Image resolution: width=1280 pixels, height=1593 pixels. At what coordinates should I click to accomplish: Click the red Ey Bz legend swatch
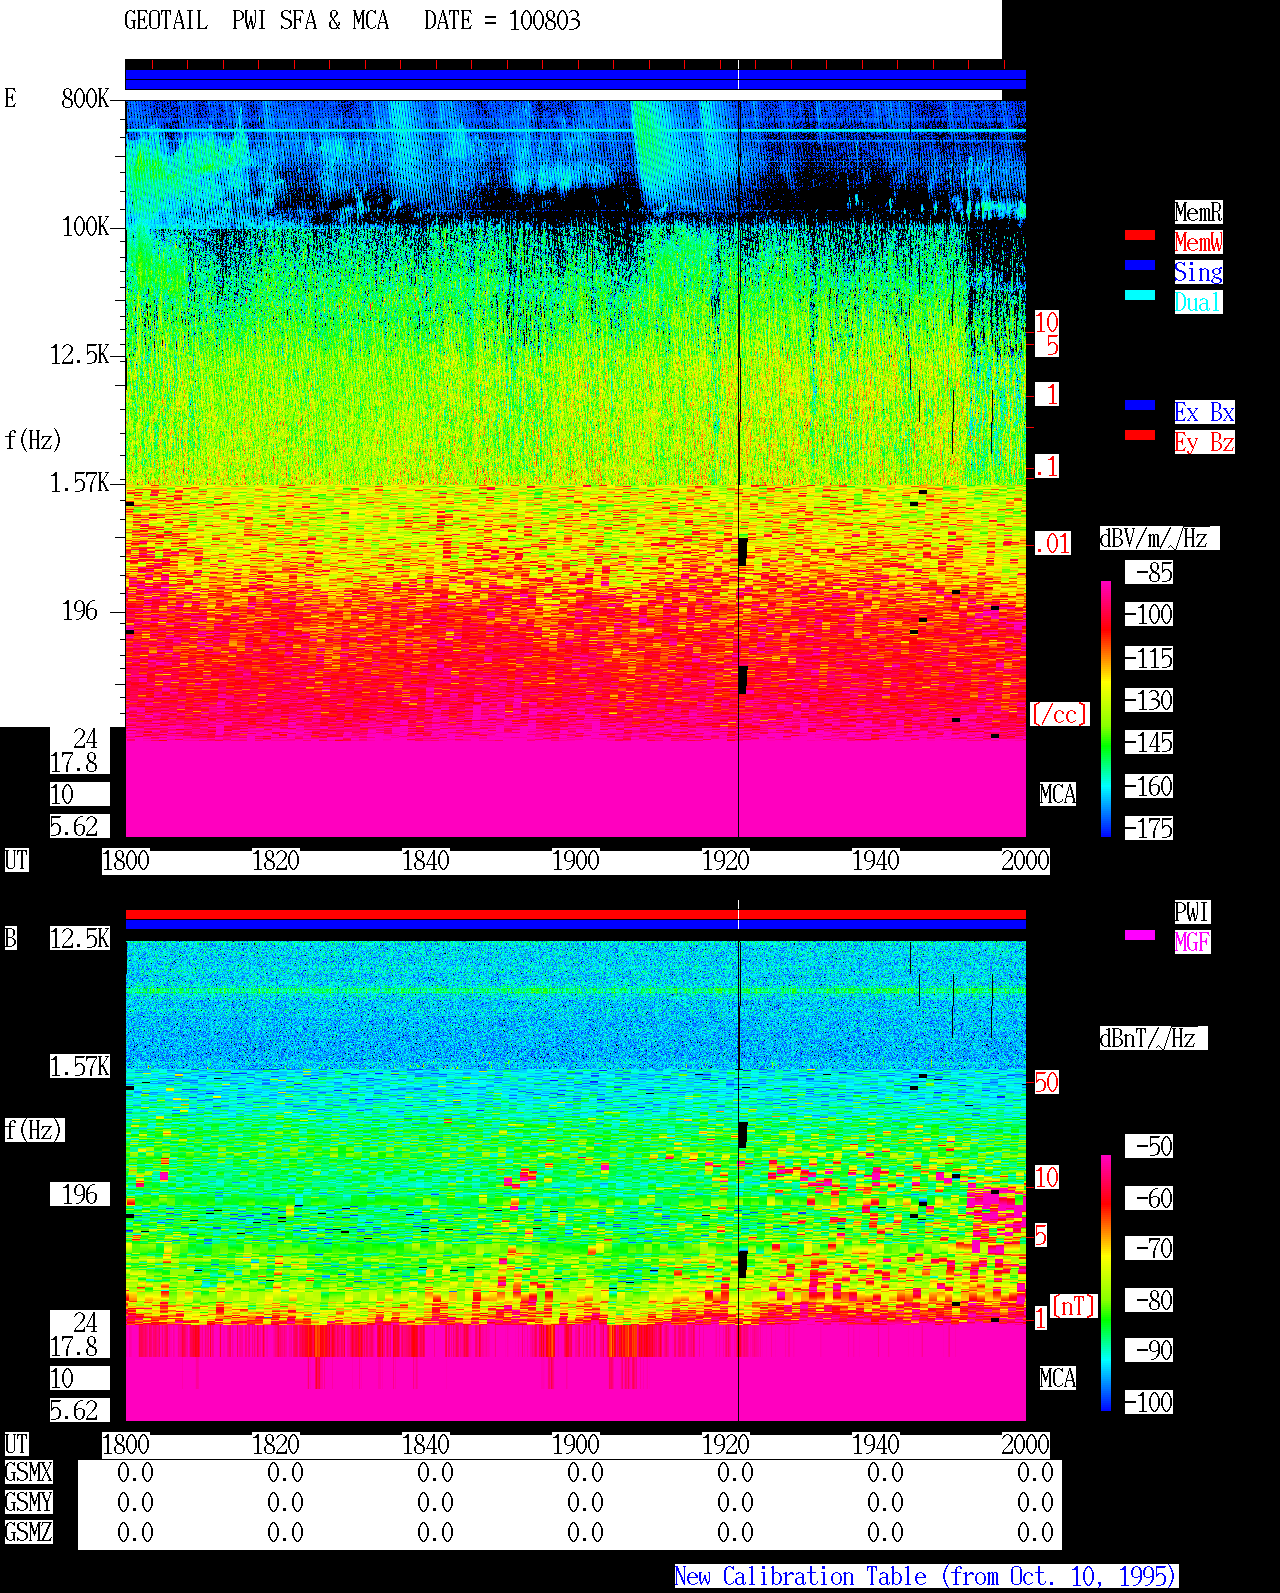pyautogui.click(x=1140, y=435)
